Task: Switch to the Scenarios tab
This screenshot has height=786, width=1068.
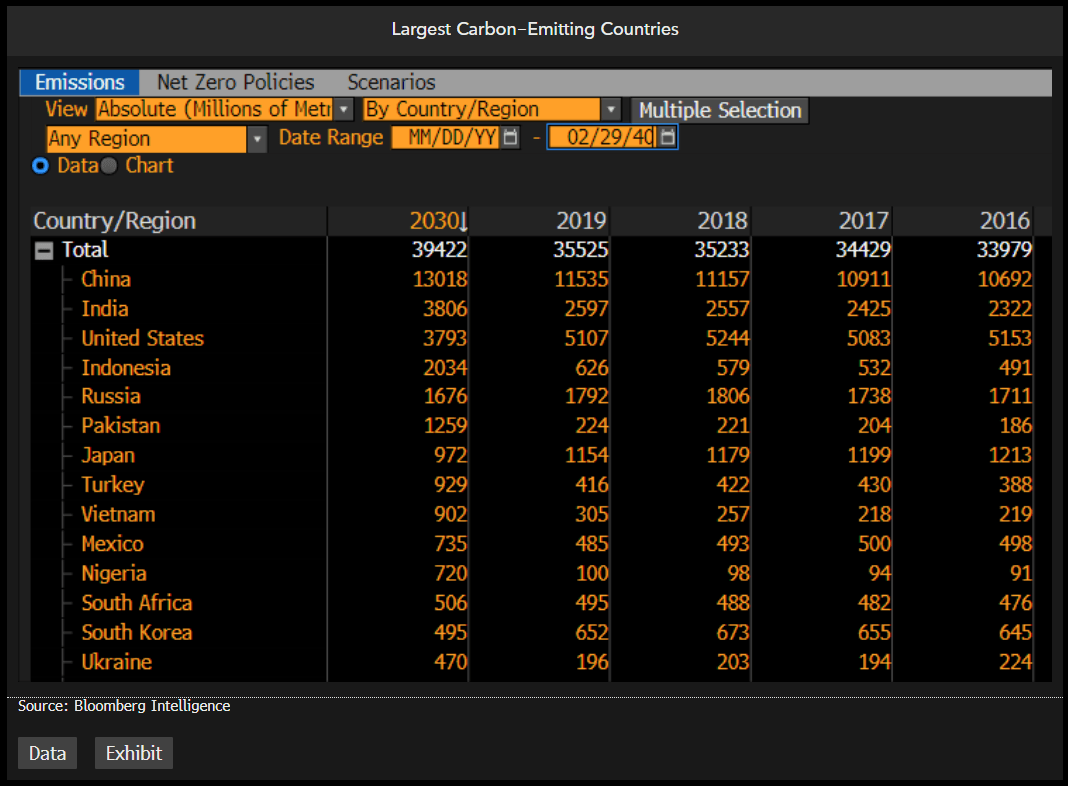Action: tap(391, 82)
